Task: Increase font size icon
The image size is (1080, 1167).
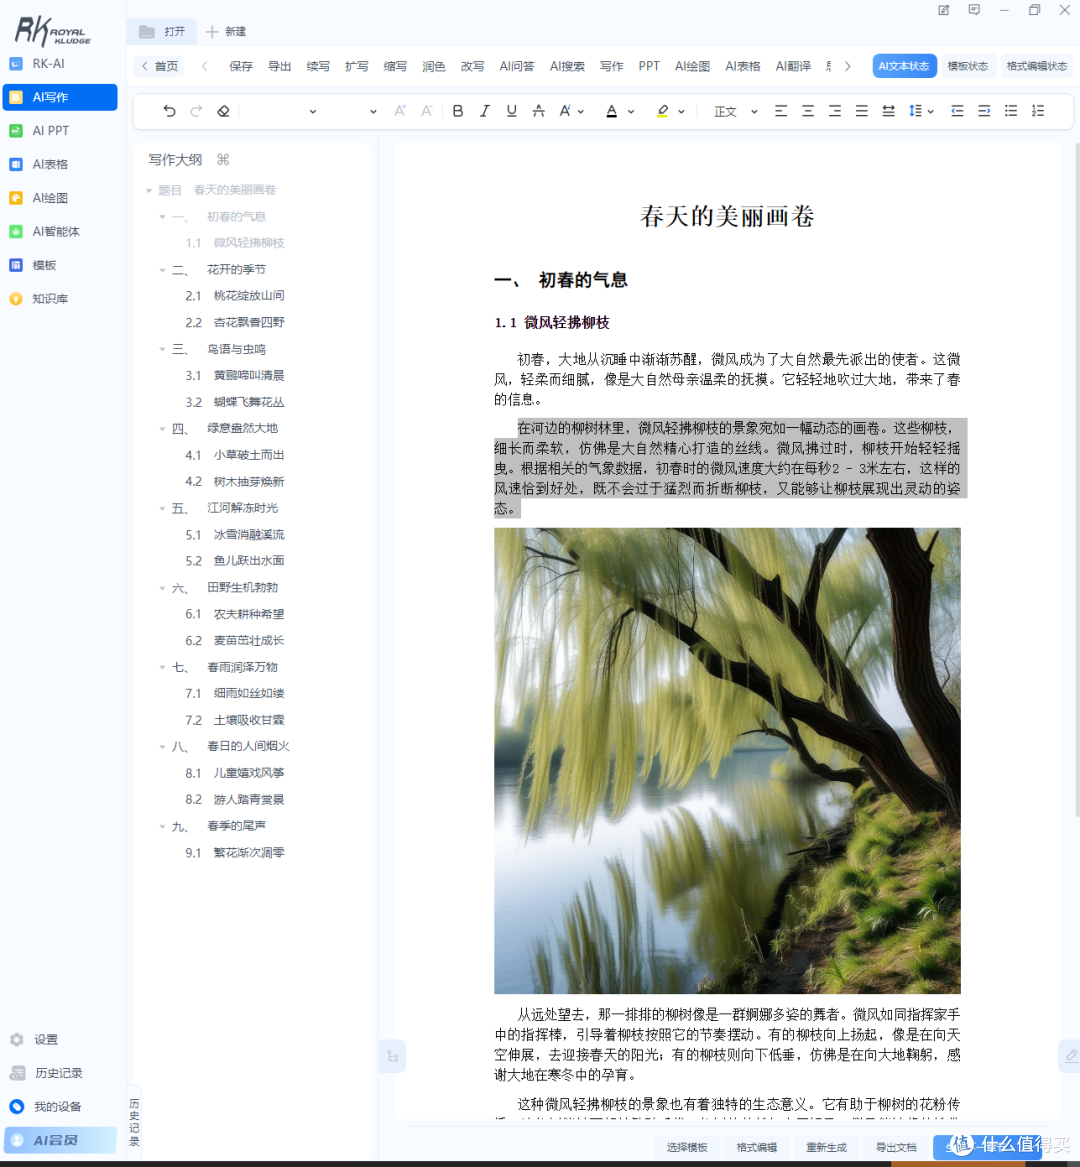Action: click(400, 111)
